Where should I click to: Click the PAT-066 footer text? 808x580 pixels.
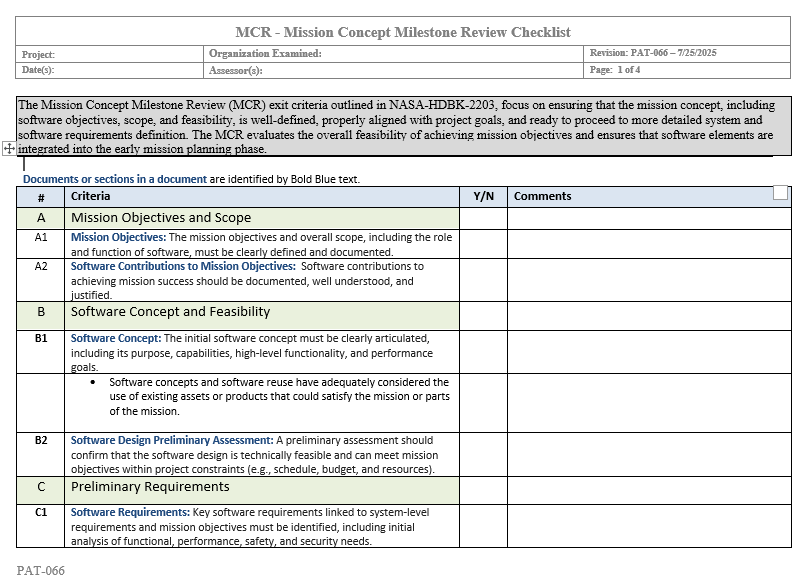pos(41,571)
